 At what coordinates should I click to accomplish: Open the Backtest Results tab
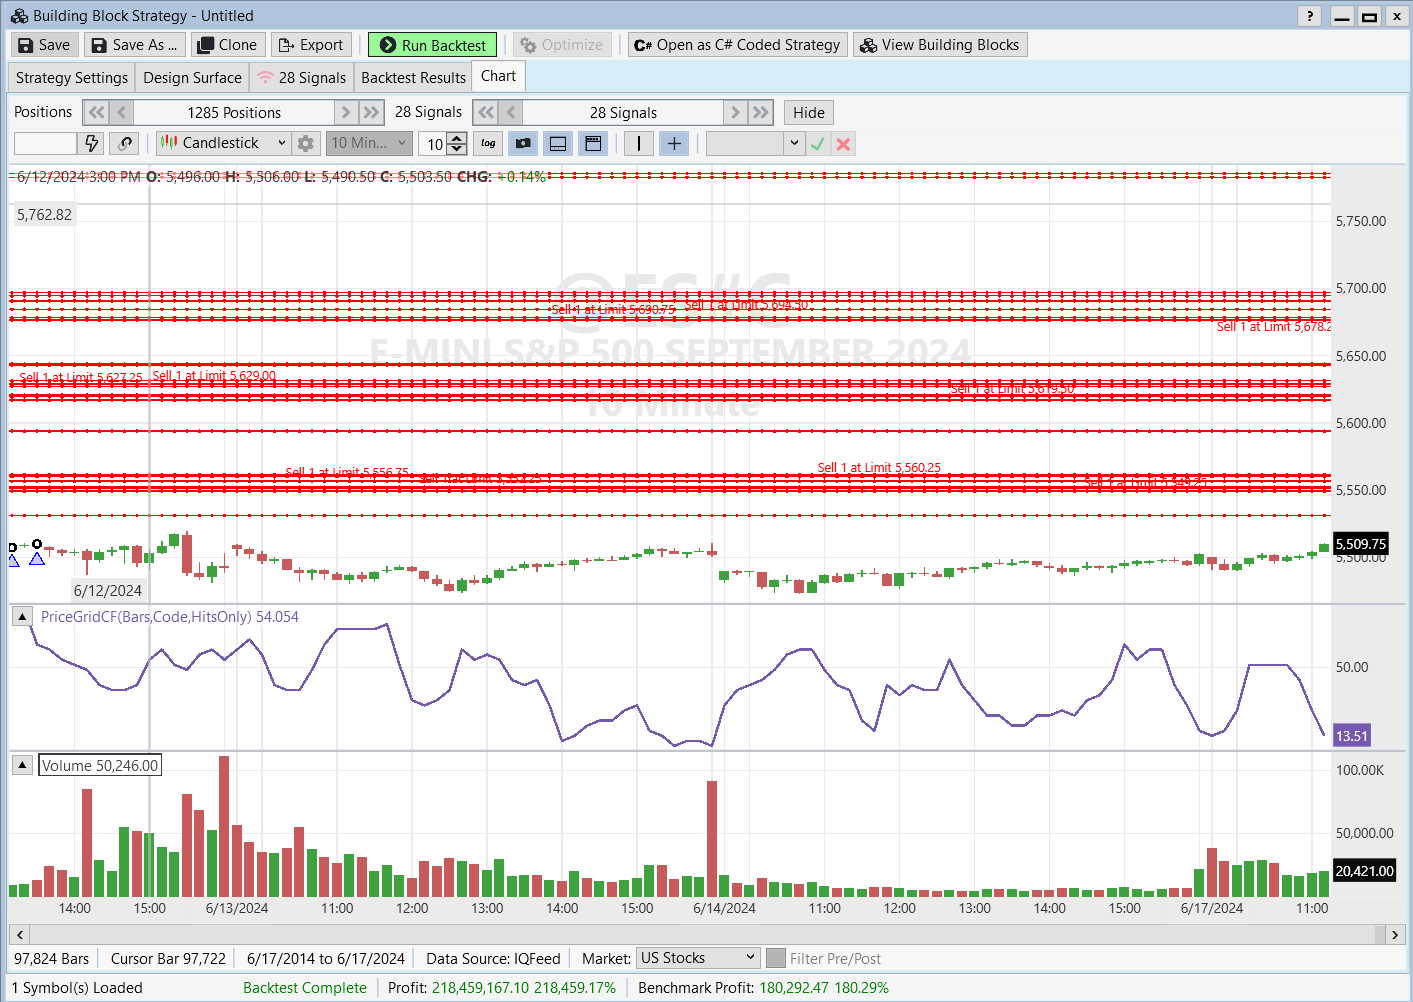point(413,78)
